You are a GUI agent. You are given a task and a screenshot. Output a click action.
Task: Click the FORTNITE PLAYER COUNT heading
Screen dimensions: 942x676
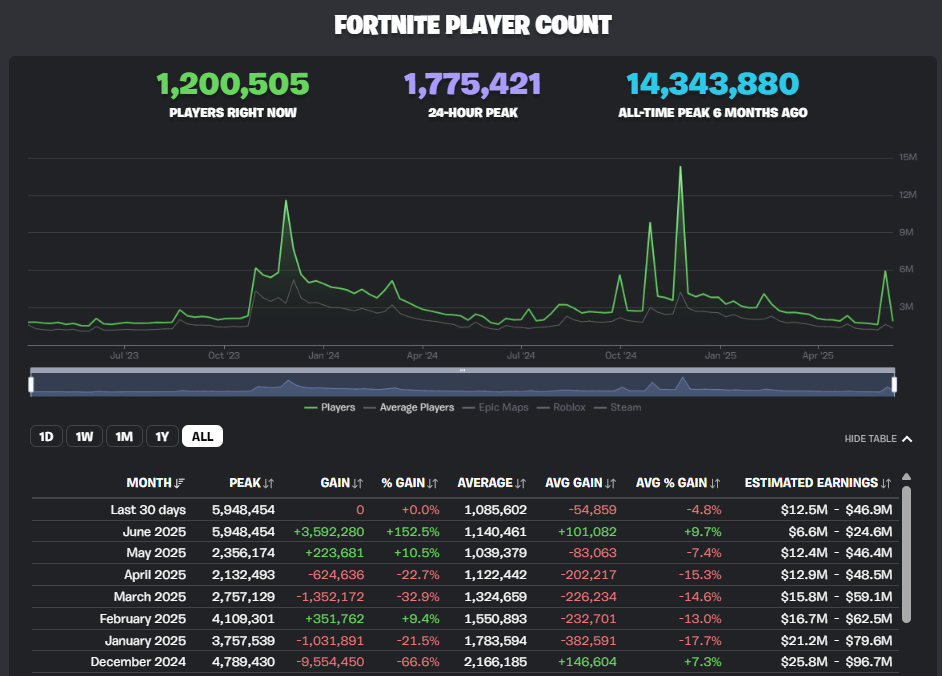pos(473,25)
